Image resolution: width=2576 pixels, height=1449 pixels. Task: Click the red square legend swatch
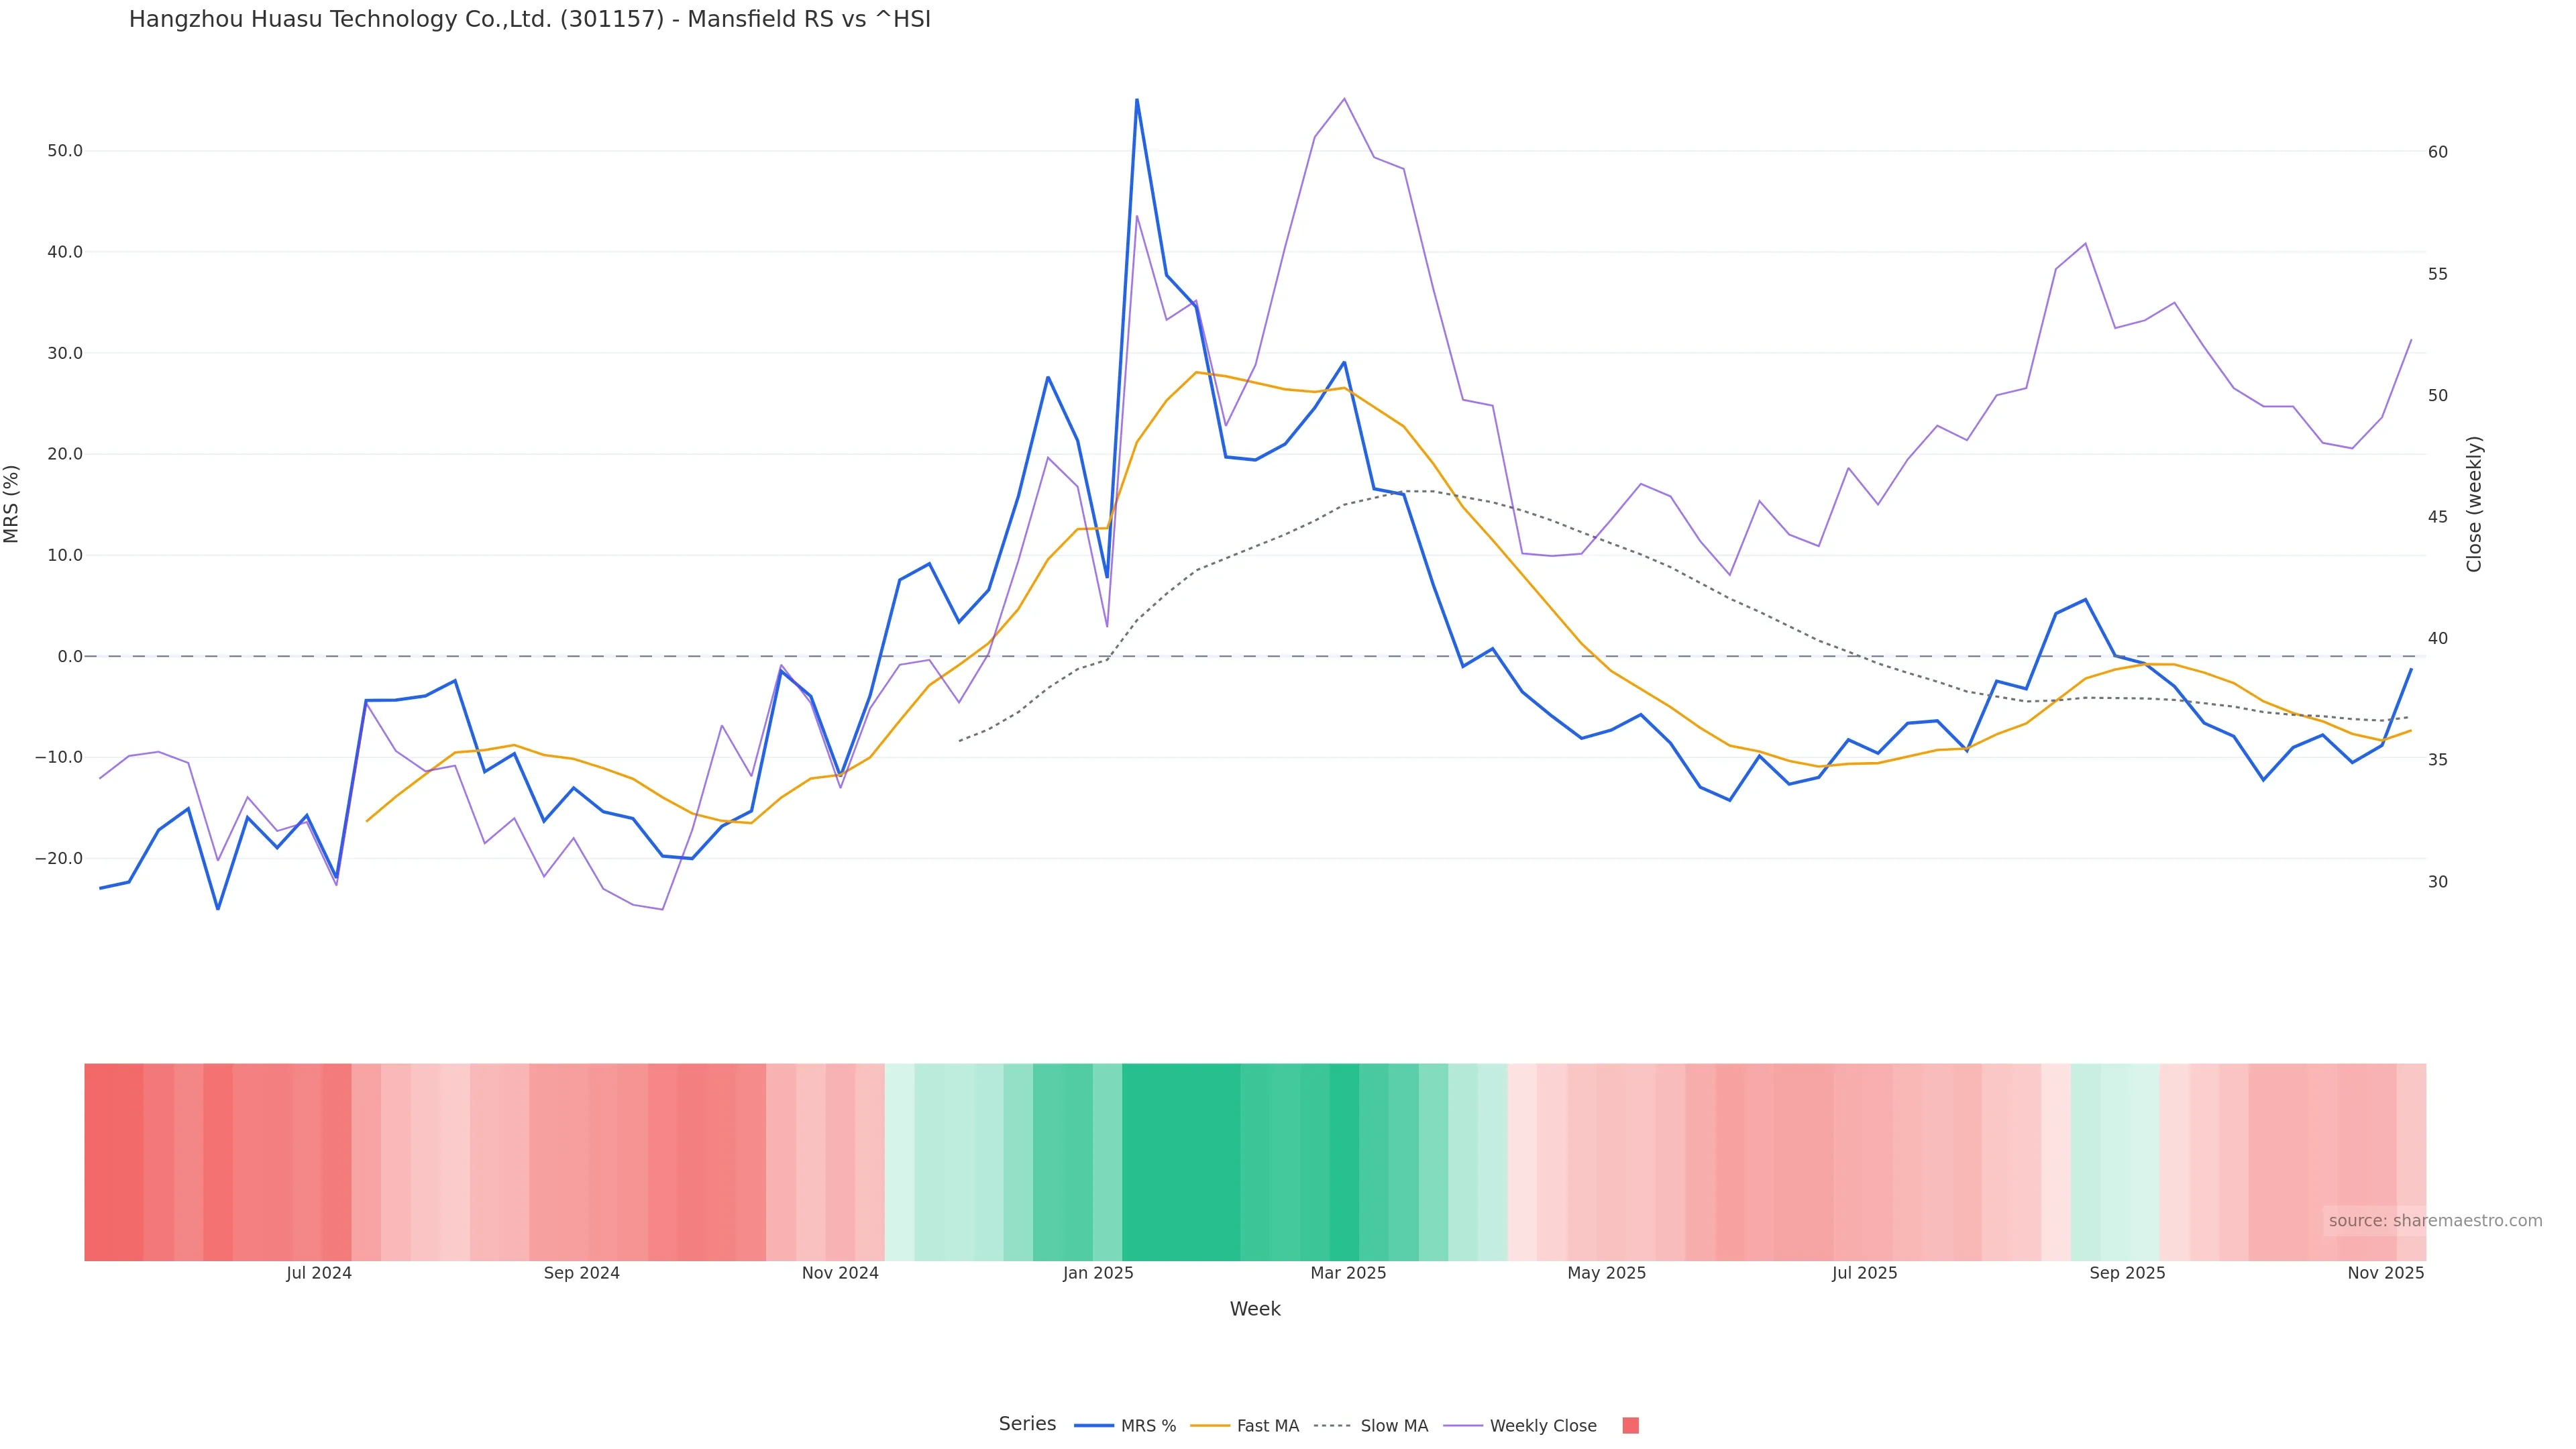(x=1630, y=1426)
